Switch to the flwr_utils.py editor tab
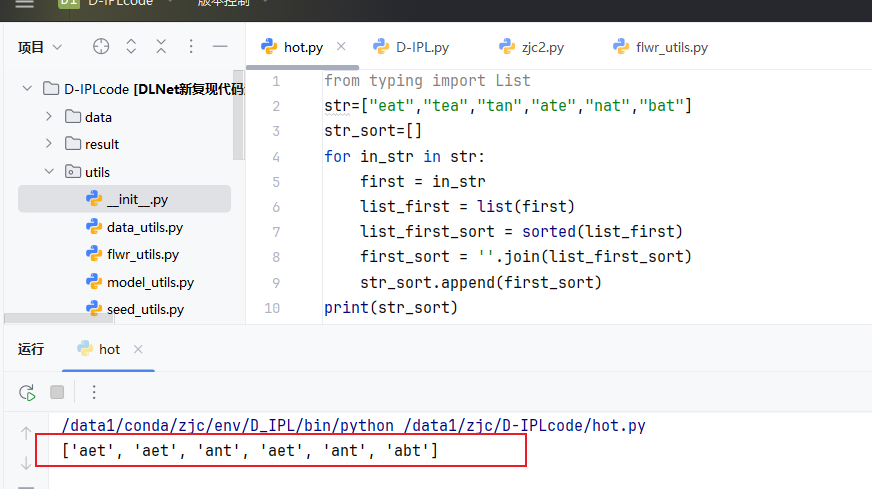Screen dimensions: 872x489 click(x=660, y=47)
